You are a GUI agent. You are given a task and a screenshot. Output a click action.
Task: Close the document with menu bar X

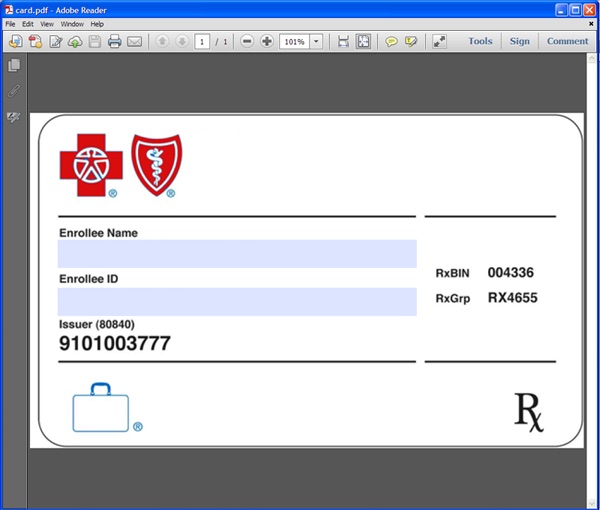591,24
